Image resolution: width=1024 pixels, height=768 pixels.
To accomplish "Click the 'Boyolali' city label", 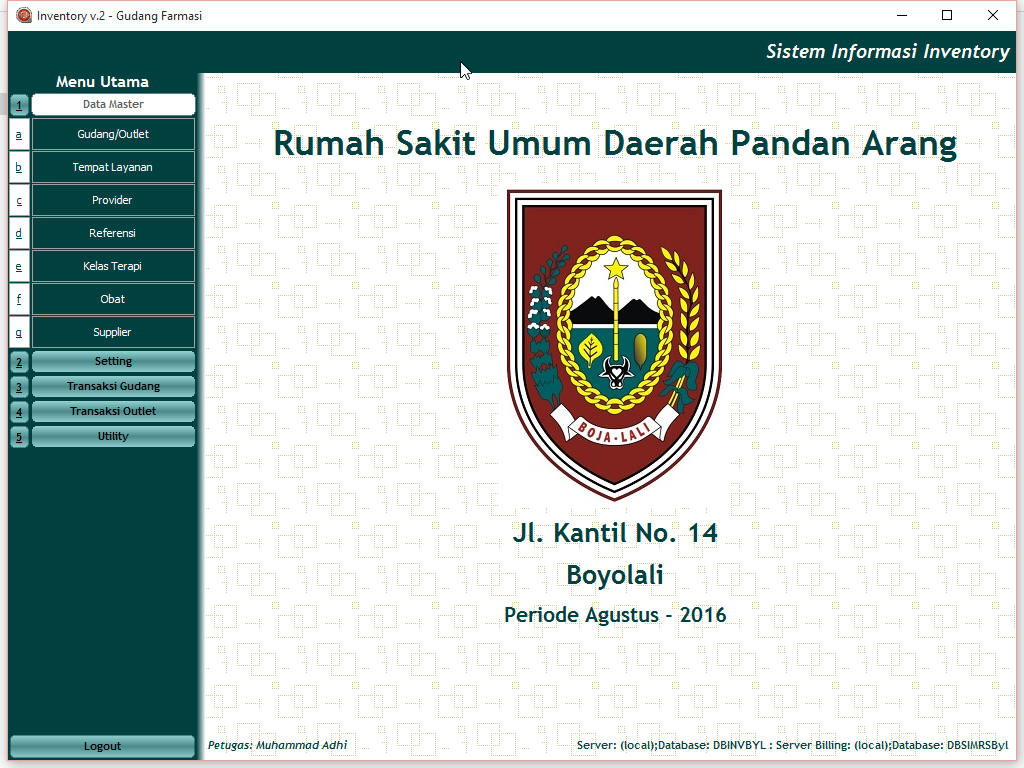I will click(615, 575).
